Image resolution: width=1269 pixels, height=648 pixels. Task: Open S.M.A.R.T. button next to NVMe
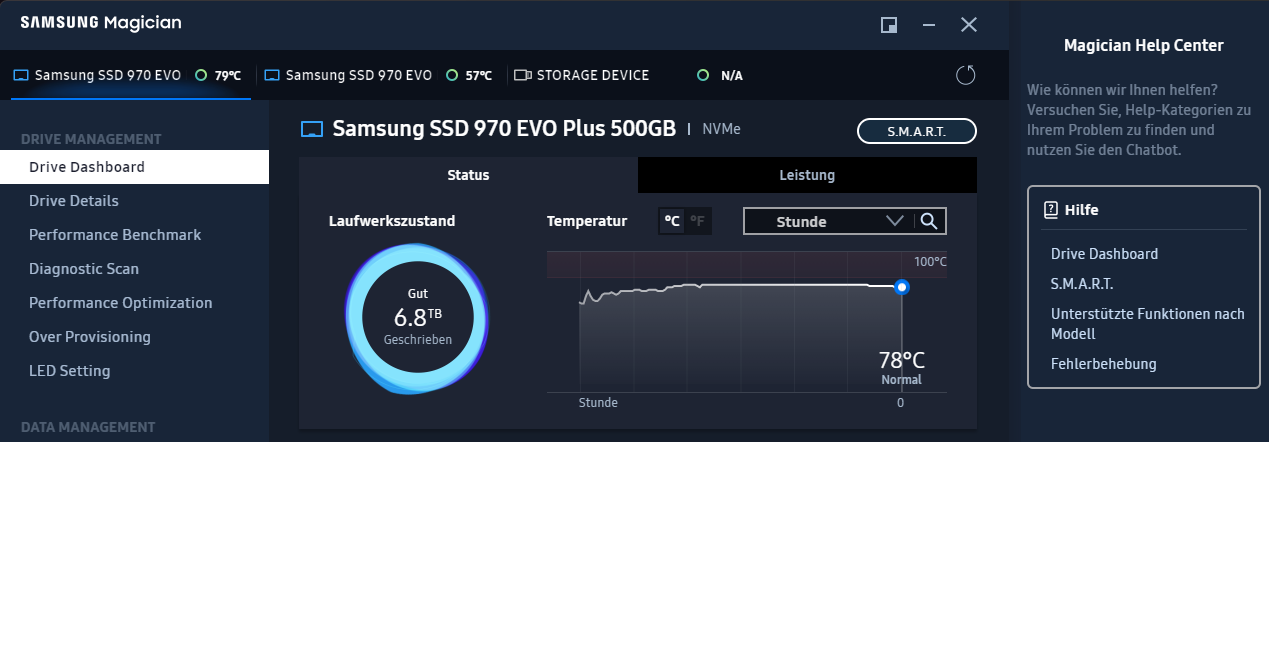pyautogui.click(x=916, y=131)
